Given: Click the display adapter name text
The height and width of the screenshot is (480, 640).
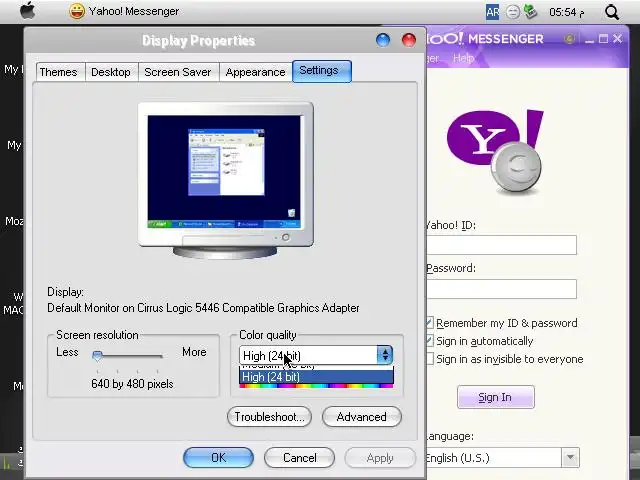Looking at the screenshot, I should 203,308.
